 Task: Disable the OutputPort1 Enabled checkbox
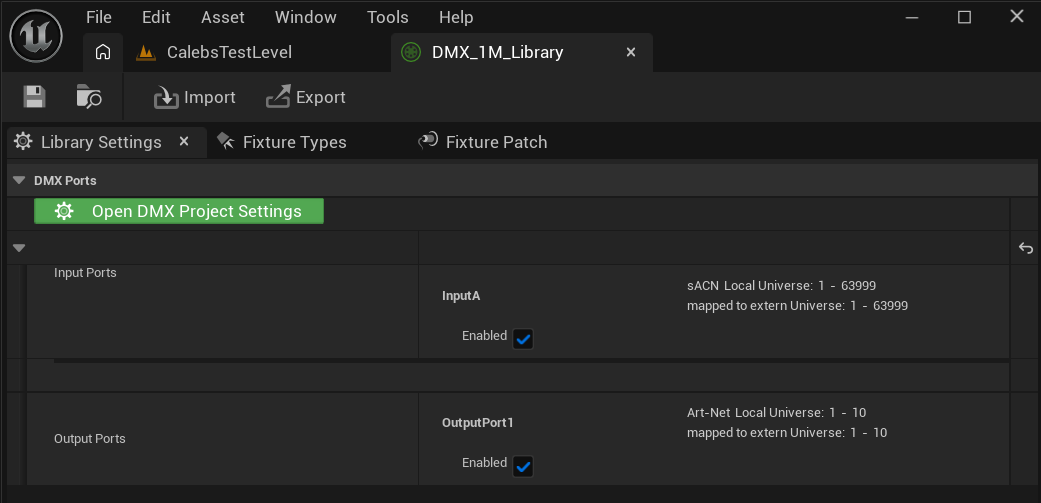pyautogui.click(x=523, y=466)
